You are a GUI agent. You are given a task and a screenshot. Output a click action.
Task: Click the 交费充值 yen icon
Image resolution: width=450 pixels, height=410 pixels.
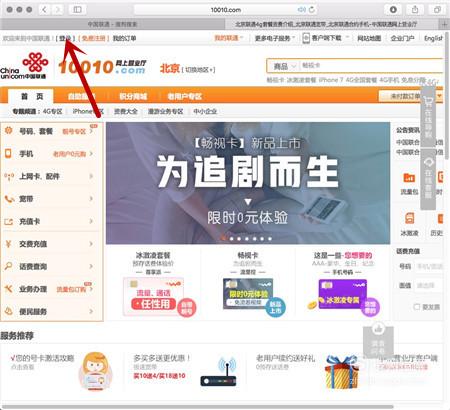(x=8, y=244)
